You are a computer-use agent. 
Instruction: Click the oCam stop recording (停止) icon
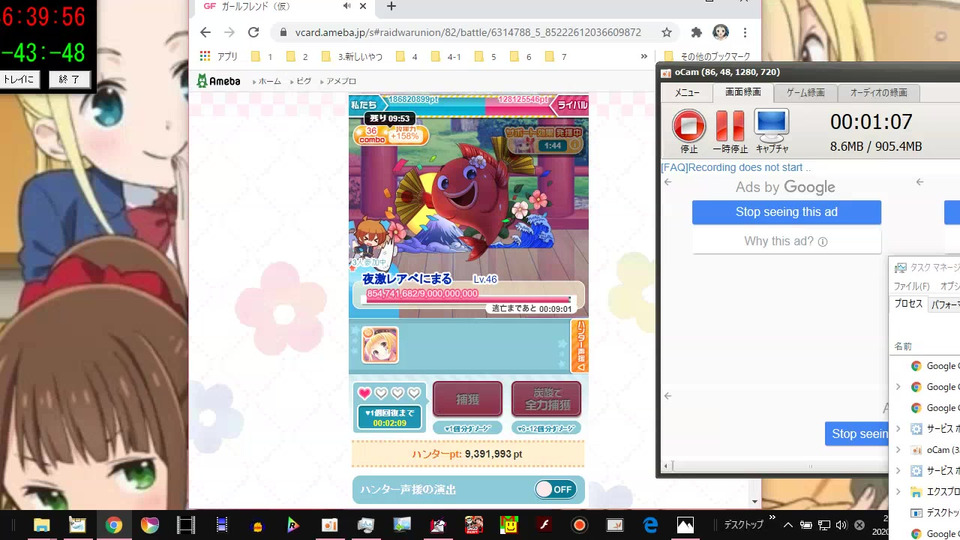point(689,126)
